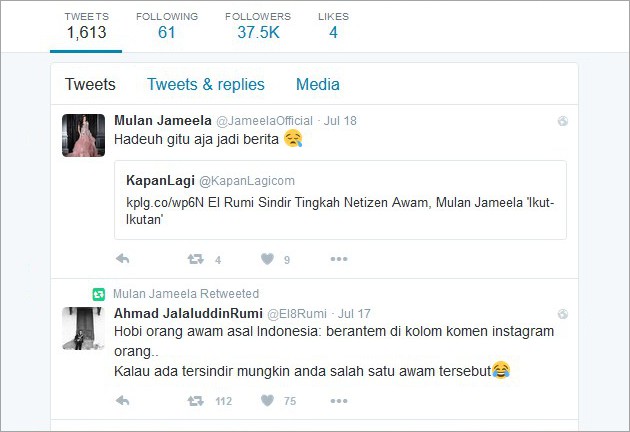Like the El8Rumi tweet with 75 likes
Screen dimensions: 630x432
[x=267, y=401]
